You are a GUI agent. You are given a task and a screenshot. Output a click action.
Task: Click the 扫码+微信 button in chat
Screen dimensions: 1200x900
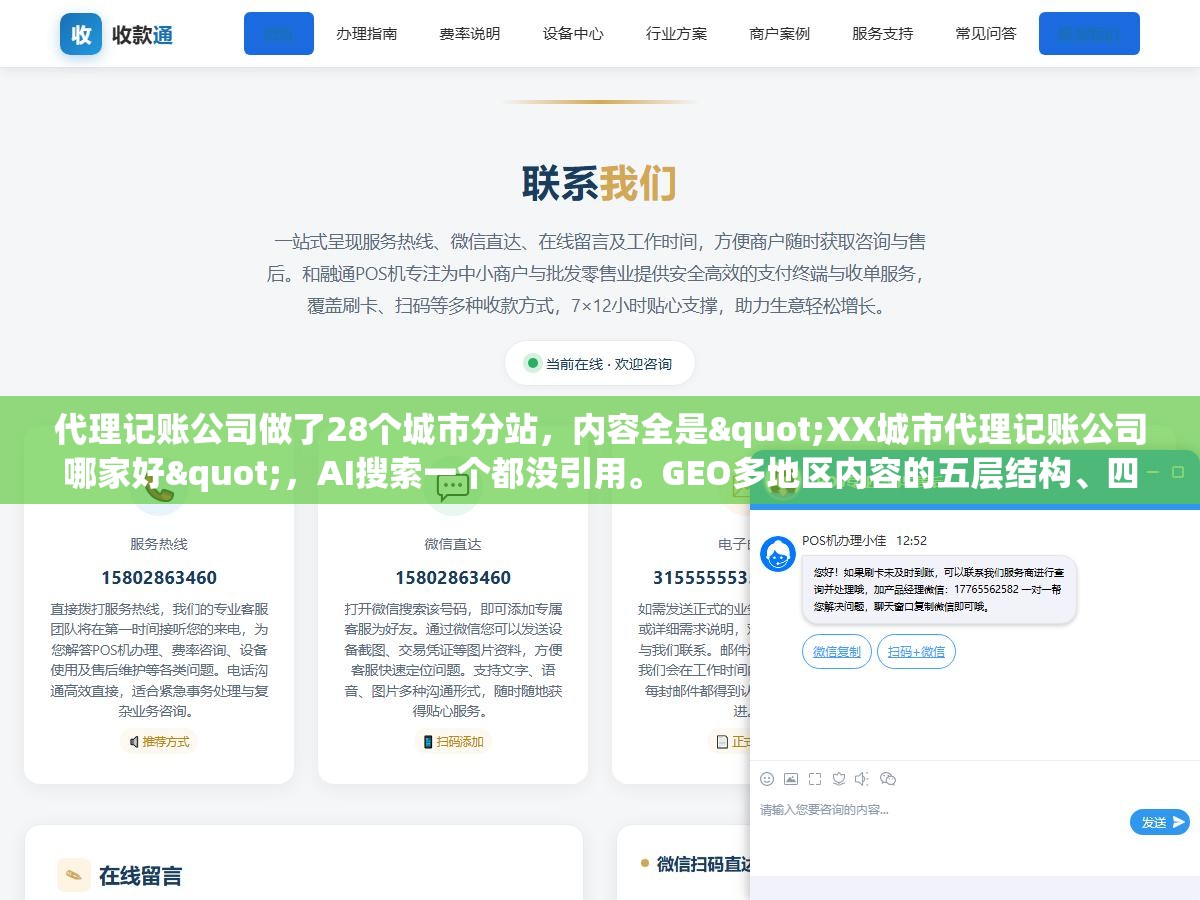[917, 652]
